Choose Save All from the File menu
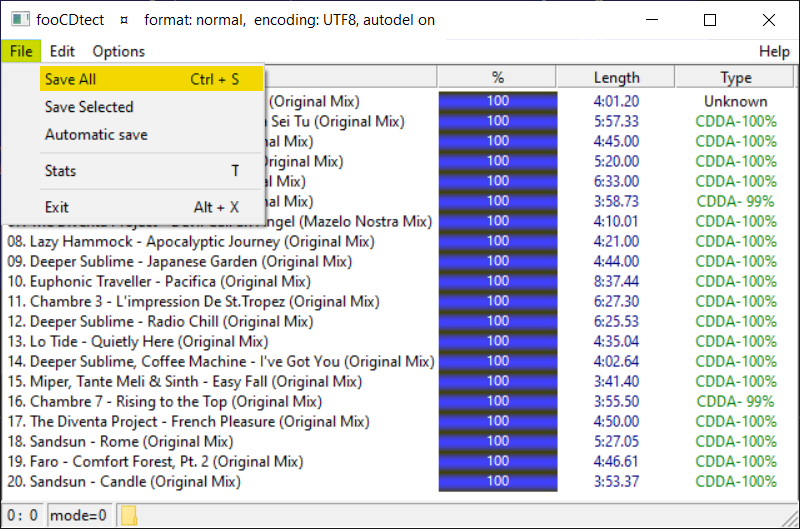The width and height of the screenshot is (800, 529). 152,79
